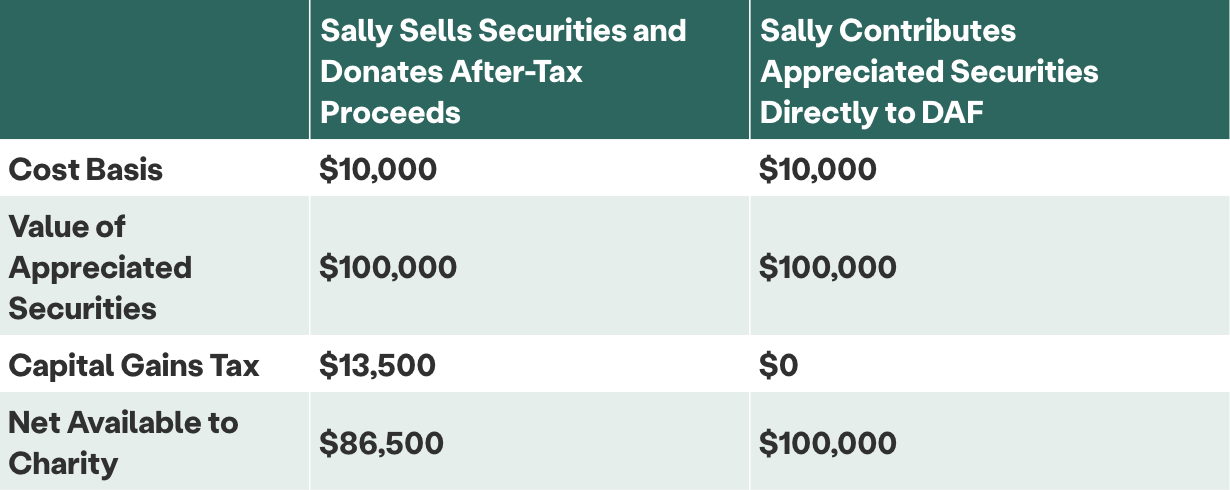Select the 'Cost Basis' row label
The height and width of the screenshot is (490, 1230).
pos(86,169)
